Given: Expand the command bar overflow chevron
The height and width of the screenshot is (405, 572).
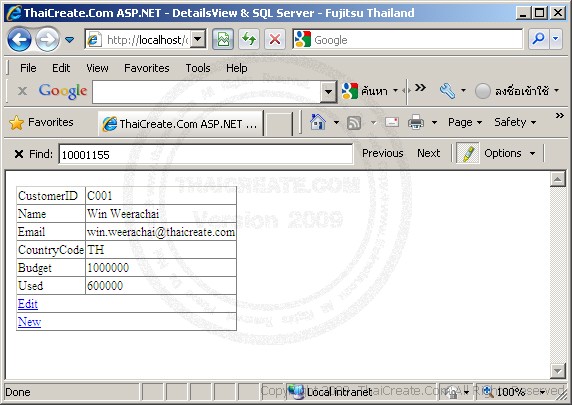Looking at the screenshot, I should (560, 116).
